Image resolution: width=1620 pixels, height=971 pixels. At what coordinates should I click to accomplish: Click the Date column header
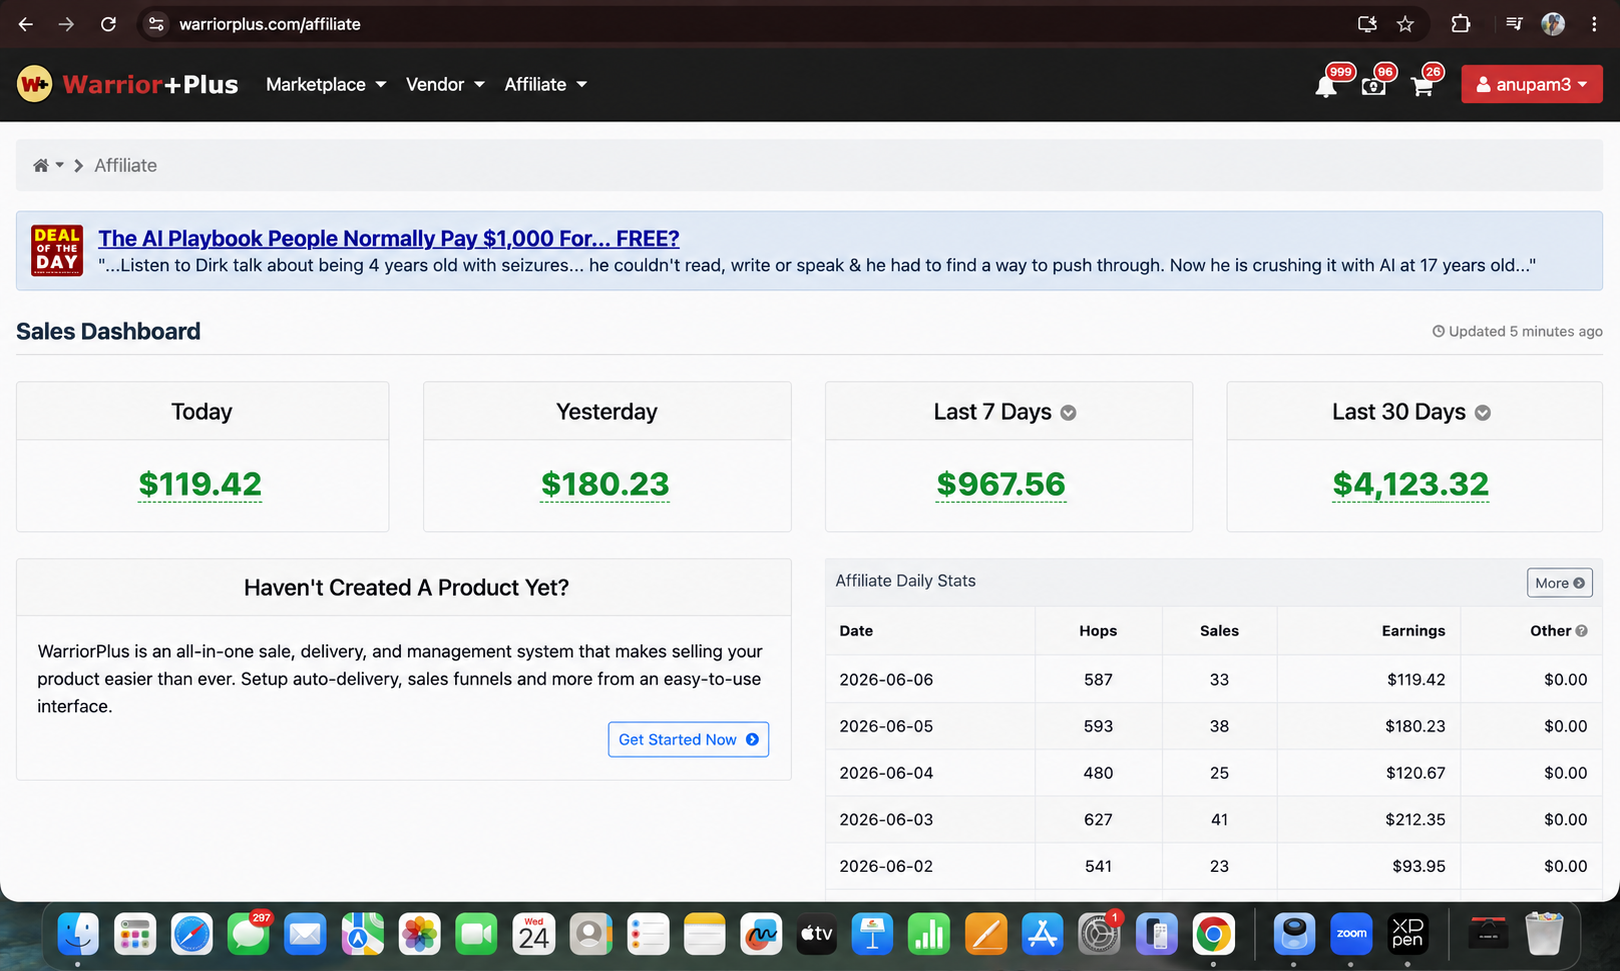click(856, 631)
